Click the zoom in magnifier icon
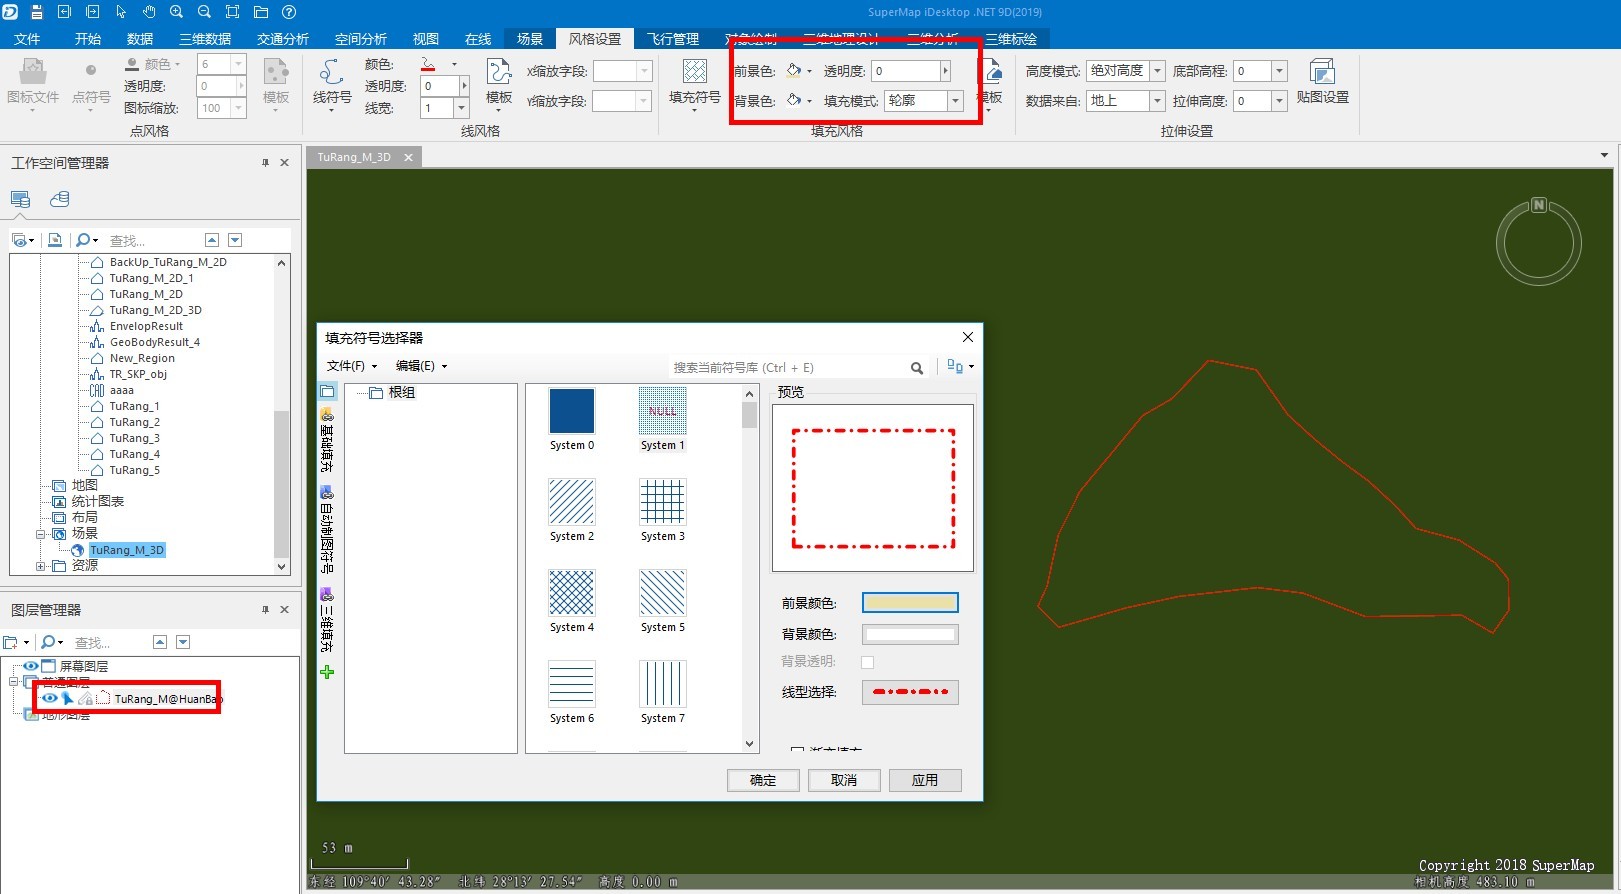Viewport: 1621px width, 894px height. pyautogui.click(x=176, y=12)
